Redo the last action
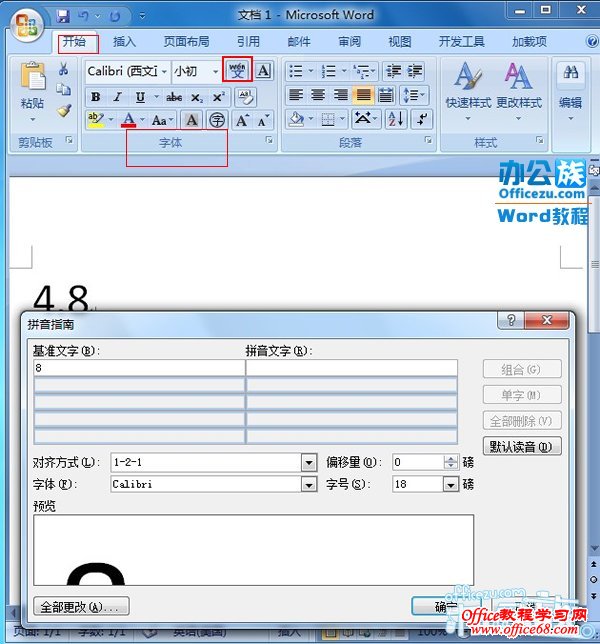 tap(115, 16)
